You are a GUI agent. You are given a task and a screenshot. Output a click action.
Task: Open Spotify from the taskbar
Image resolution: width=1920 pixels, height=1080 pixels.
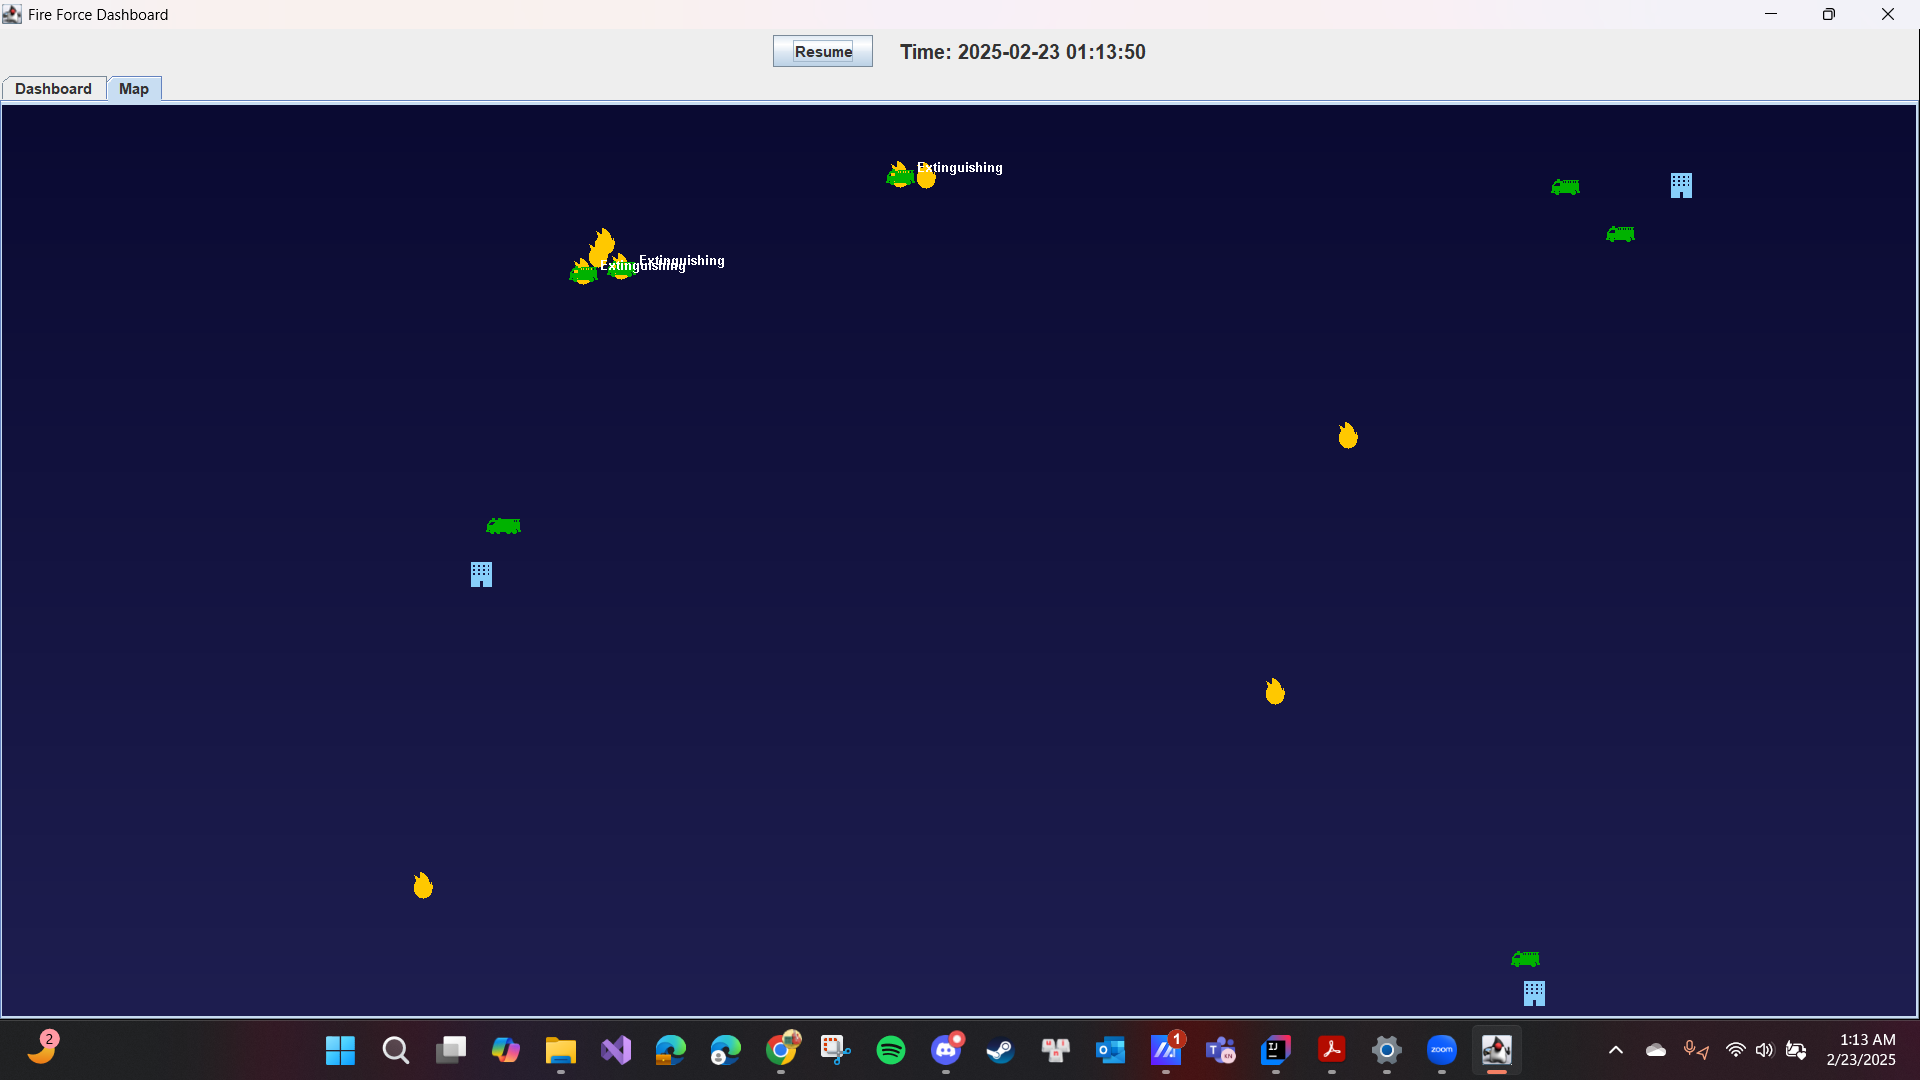pos(890,1050)
